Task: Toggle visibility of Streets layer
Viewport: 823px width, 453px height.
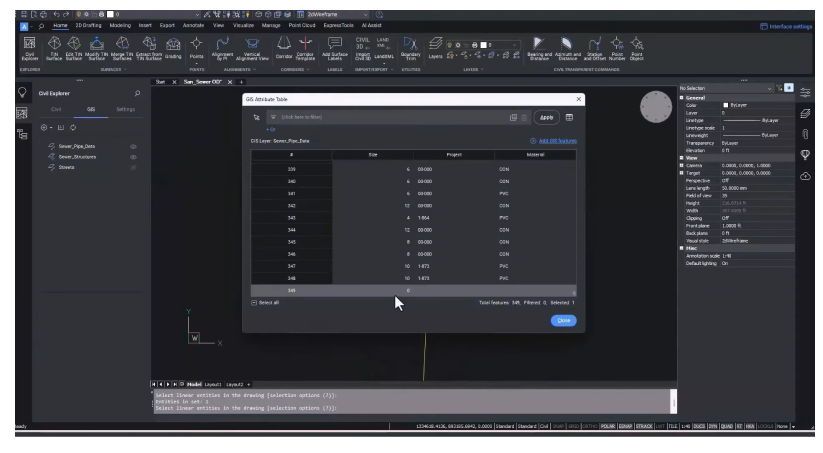Action: pyautogui.click(x=133, y=167)
